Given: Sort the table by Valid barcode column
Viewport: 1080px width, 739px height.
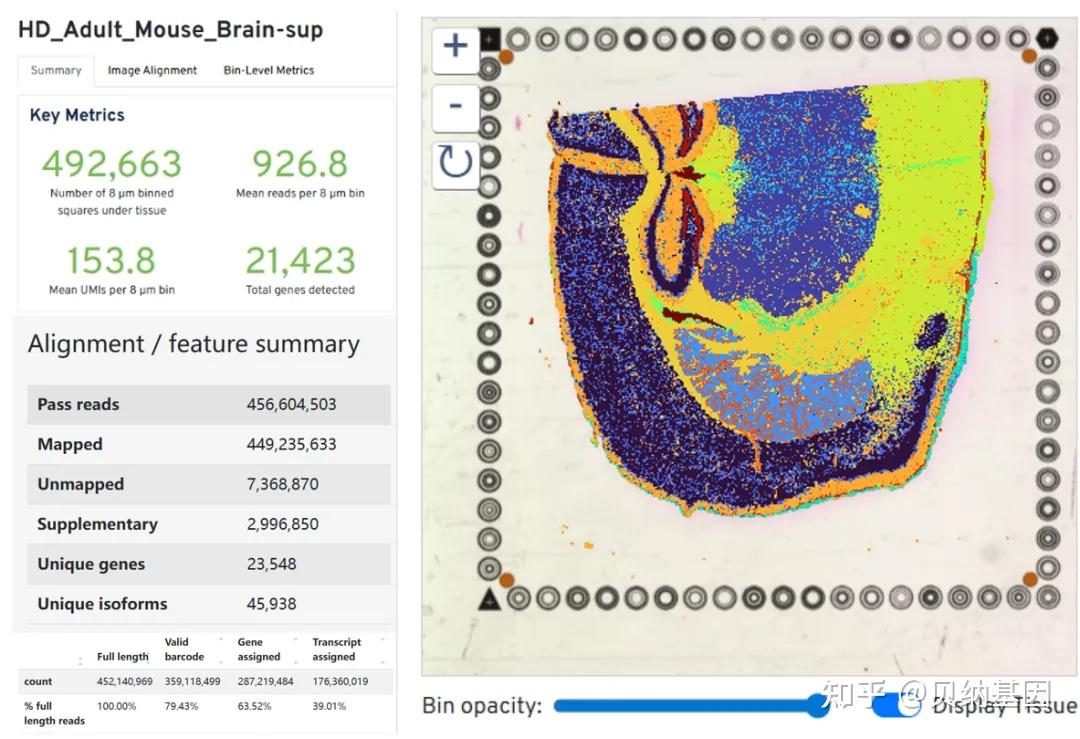Looking at the screenshot, I should pyautogui.click(x=185, y=650).
